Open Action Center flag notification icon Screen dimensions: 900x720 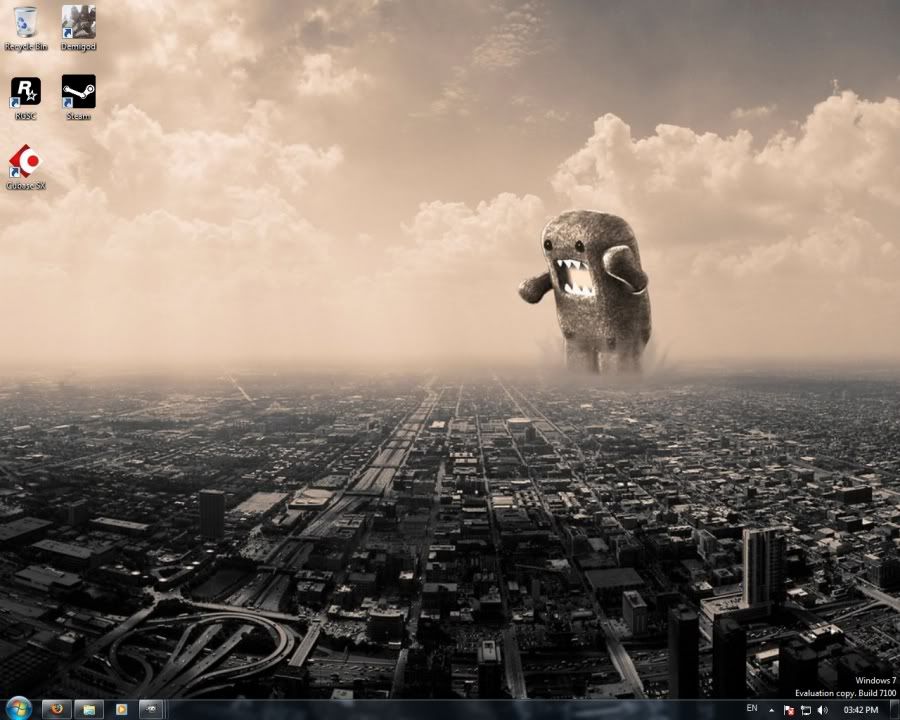coord(789,710)
